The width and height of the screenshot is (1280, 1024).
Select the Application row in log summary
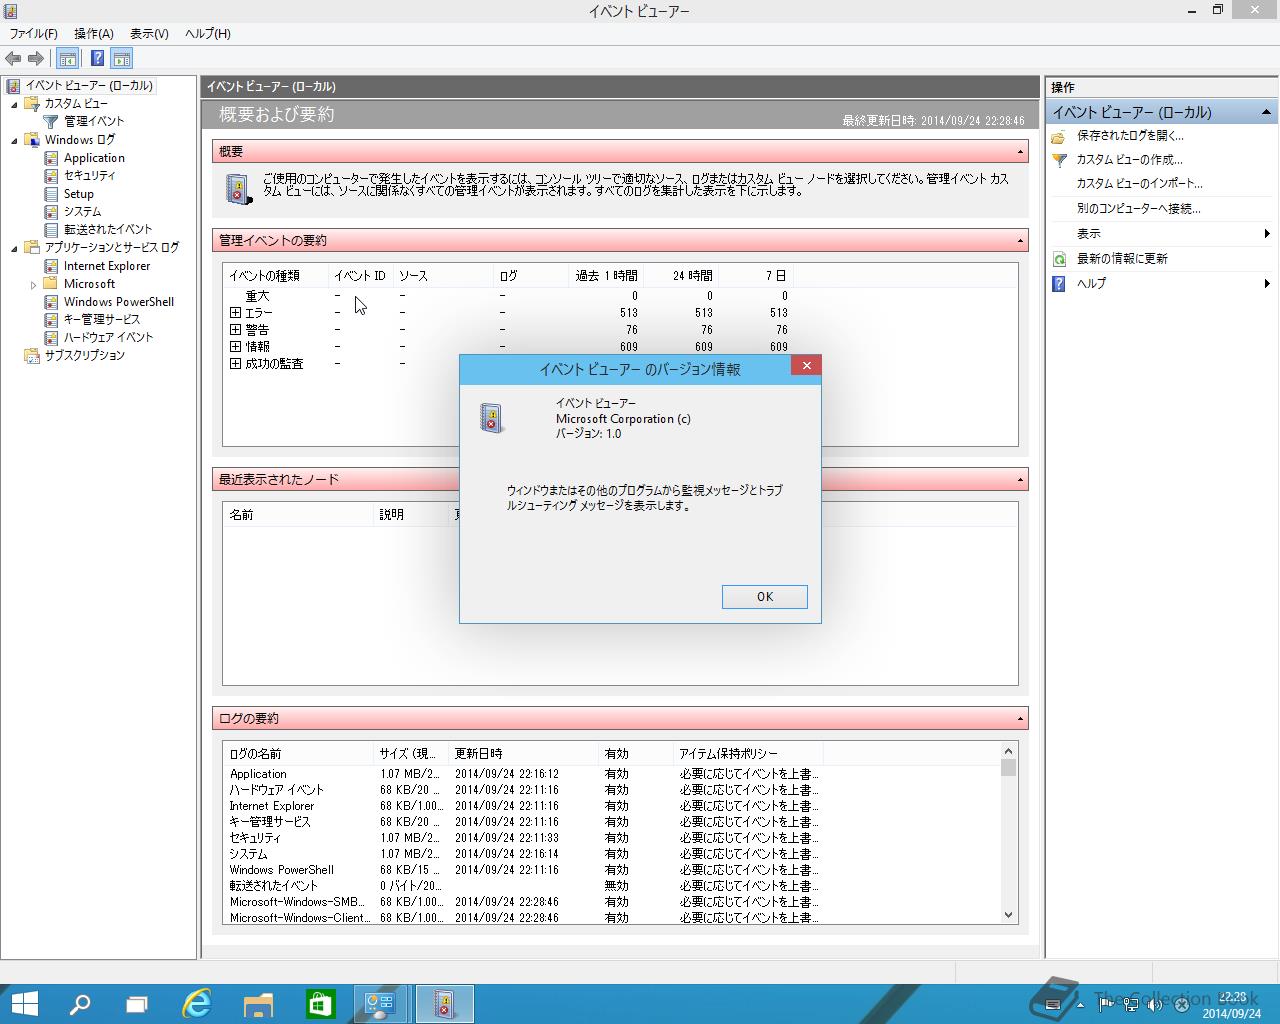[x=524, y=774]
